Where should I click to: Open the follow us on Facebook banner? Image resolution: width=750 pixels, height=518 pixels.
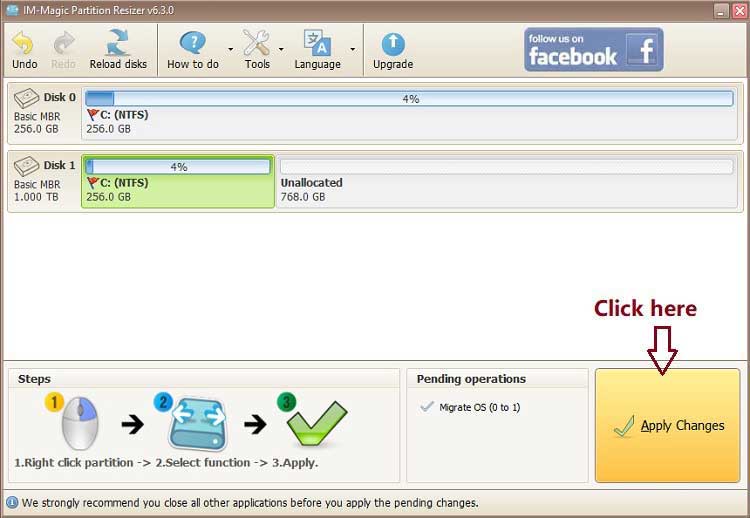594,49
